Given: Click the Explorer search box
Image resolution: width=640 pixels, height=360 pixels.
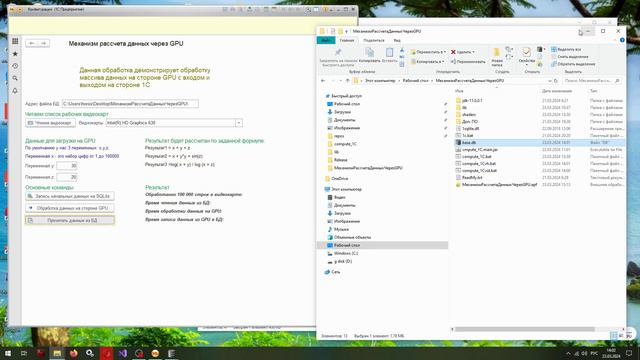Looking at the screenshot, I should pos(592,81).
